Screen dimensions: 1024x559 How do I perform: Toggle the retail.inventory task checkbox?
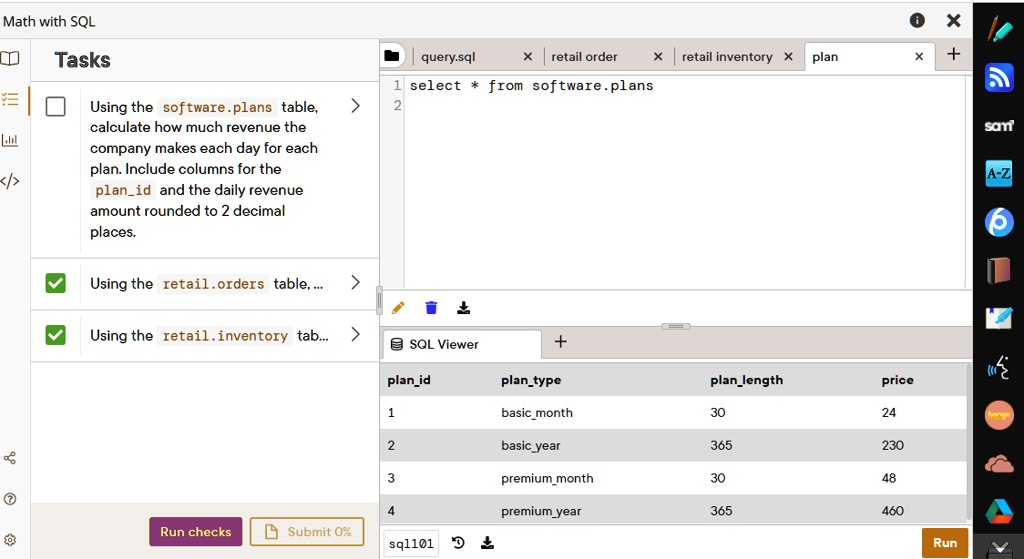pos(56,335)
